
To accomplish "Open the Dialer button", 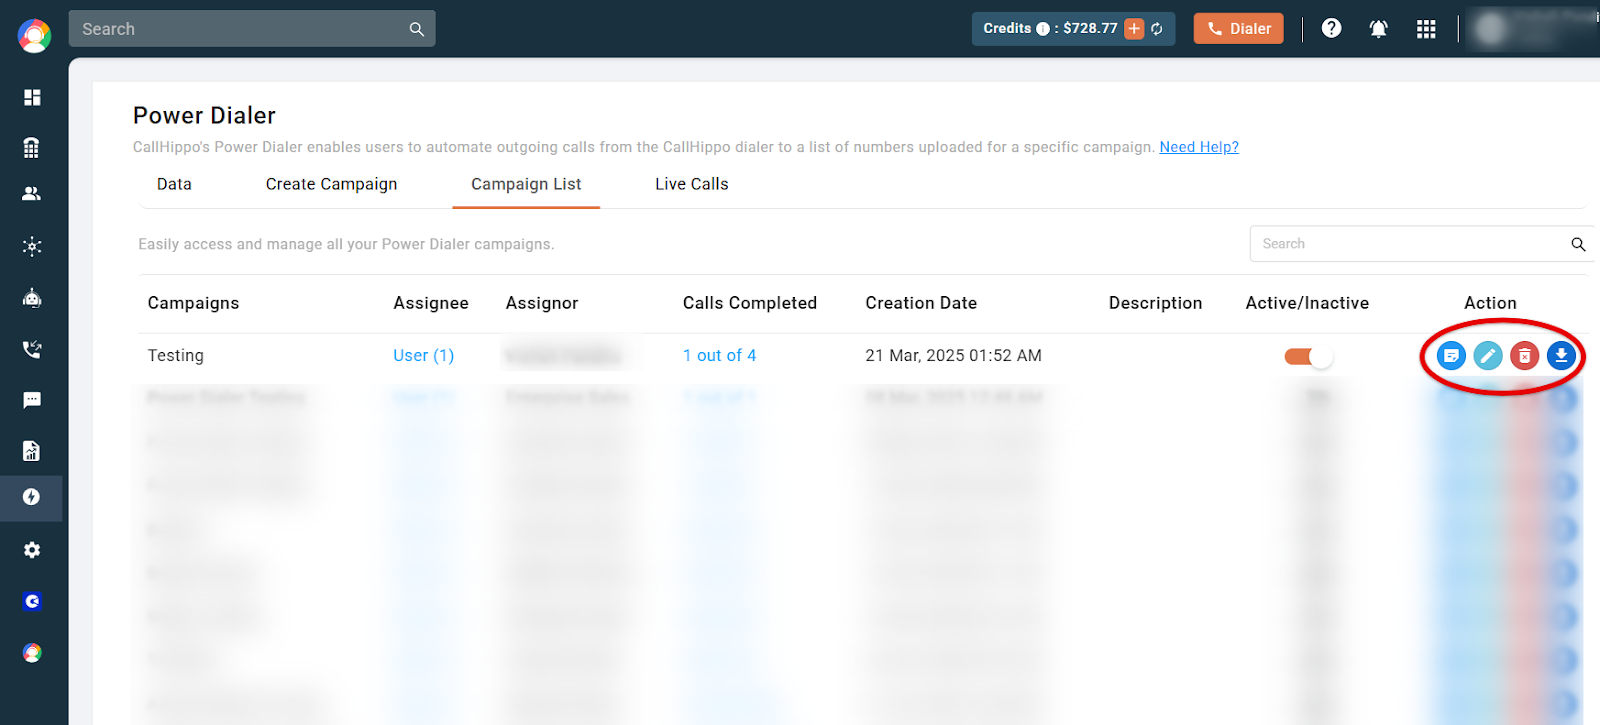I will [x=1238, y=29].
